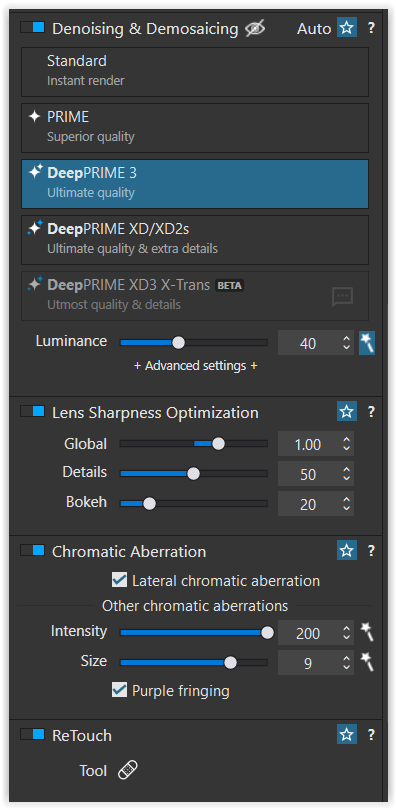Click the crossed-eye preview icon beside Denoising

[x=255, y=28]
